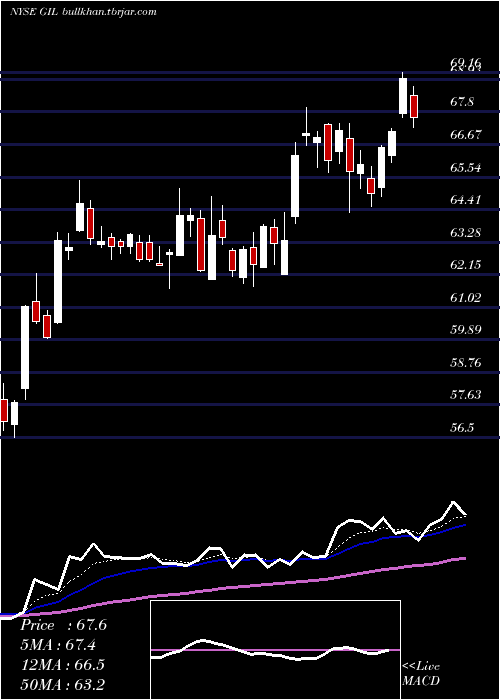Click the <<Live MACD label

421,674
